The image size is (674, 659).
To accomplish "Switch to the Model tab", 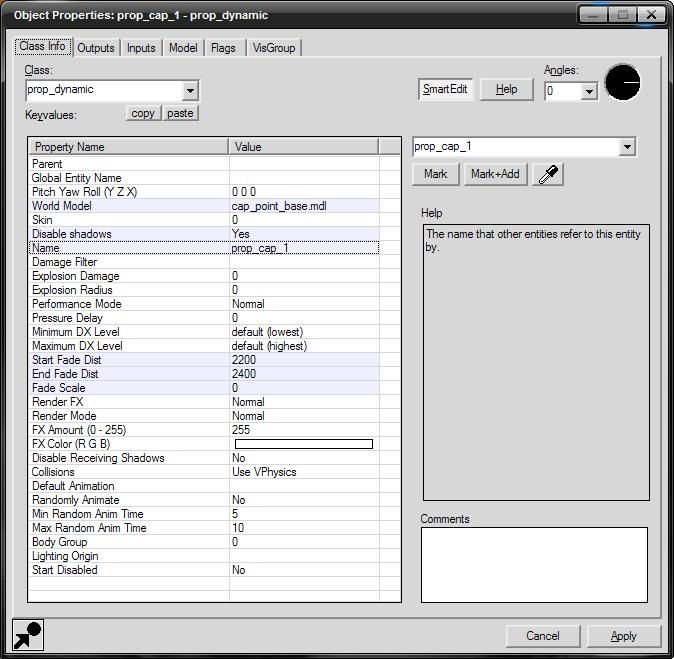I will (183, 48).
